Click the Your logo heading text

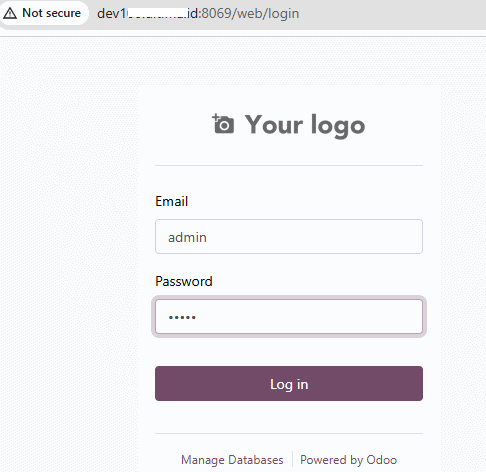[305, 125]
